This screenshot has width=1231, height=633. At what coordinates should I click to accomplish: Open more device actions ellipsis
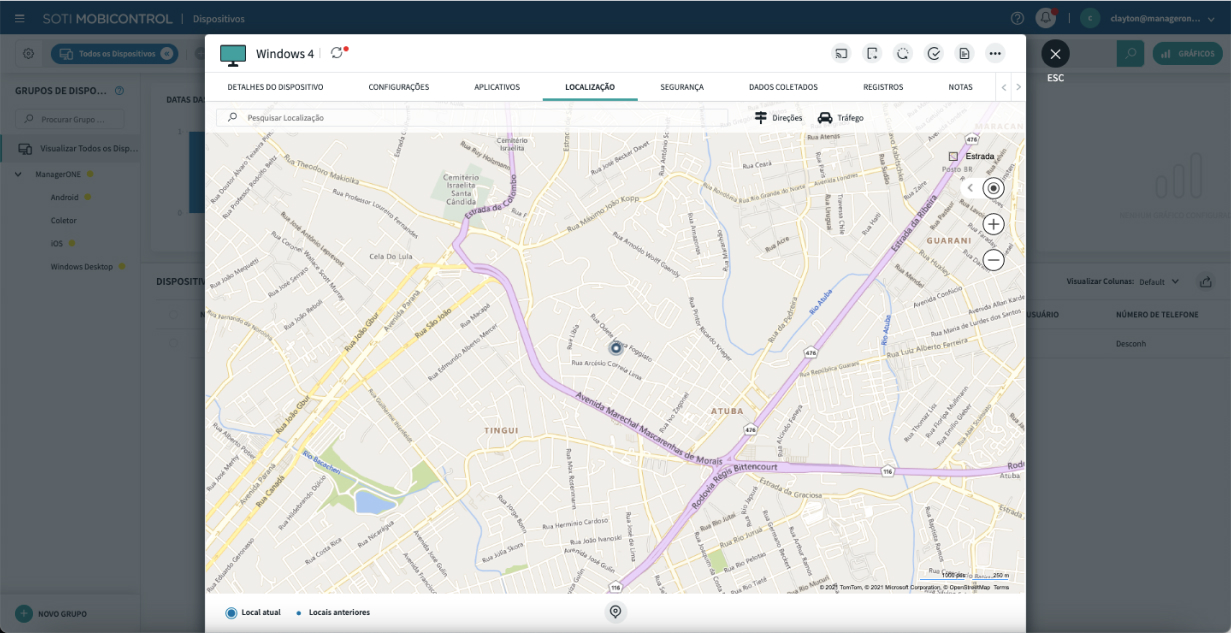tap(995, 54)
